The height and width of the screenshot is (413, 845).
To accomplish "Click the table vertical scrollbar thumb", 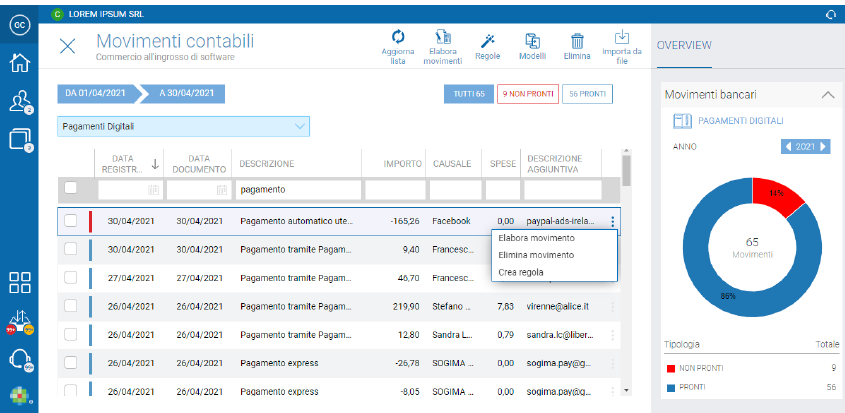I will pos(626,170).
